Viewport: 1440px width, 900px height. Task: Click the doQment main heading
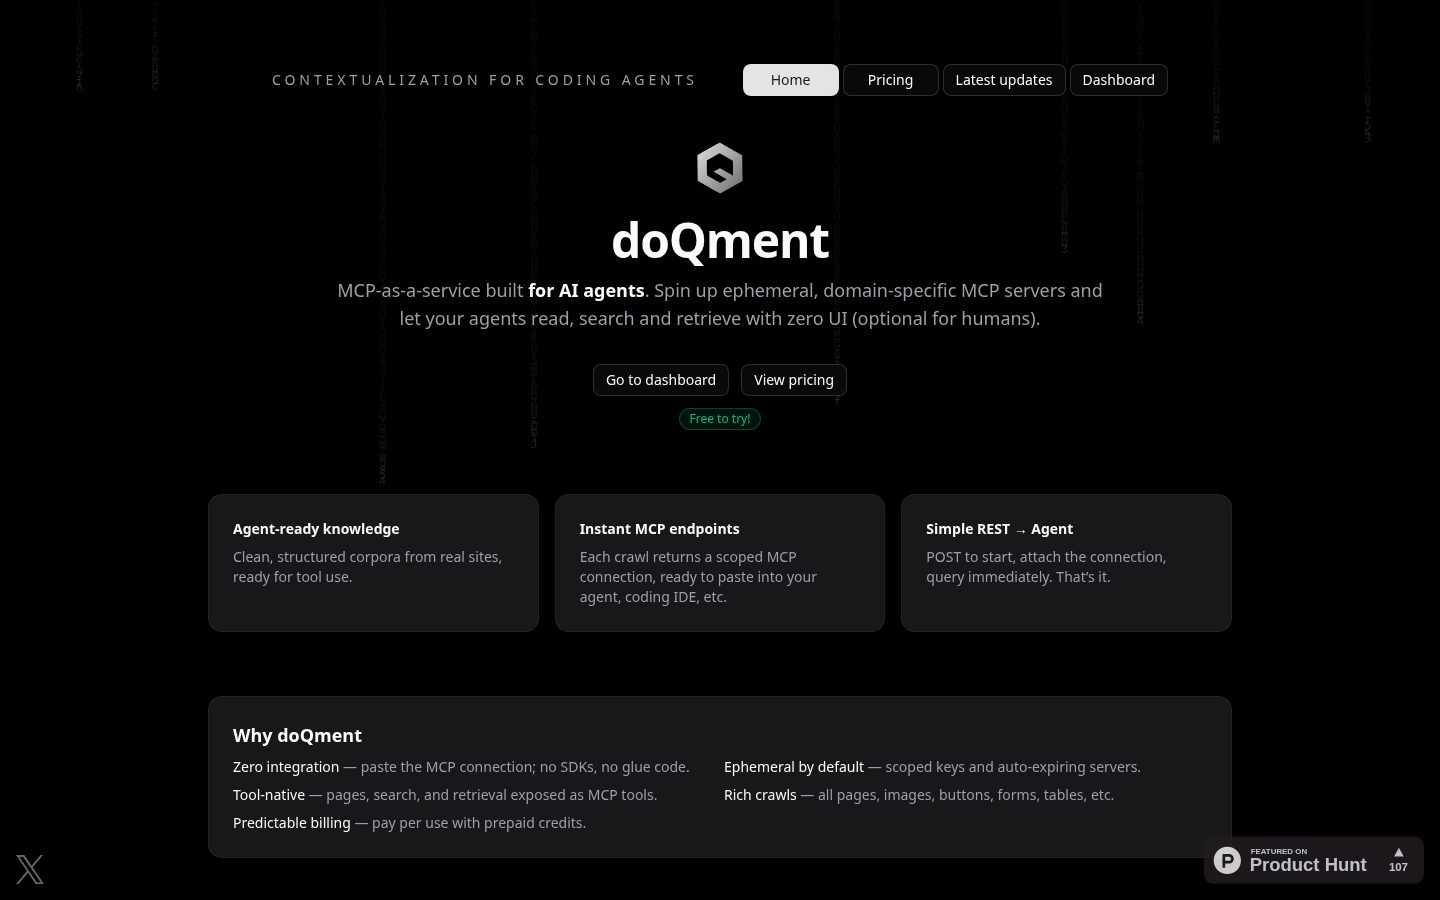[x=720, y=241]
